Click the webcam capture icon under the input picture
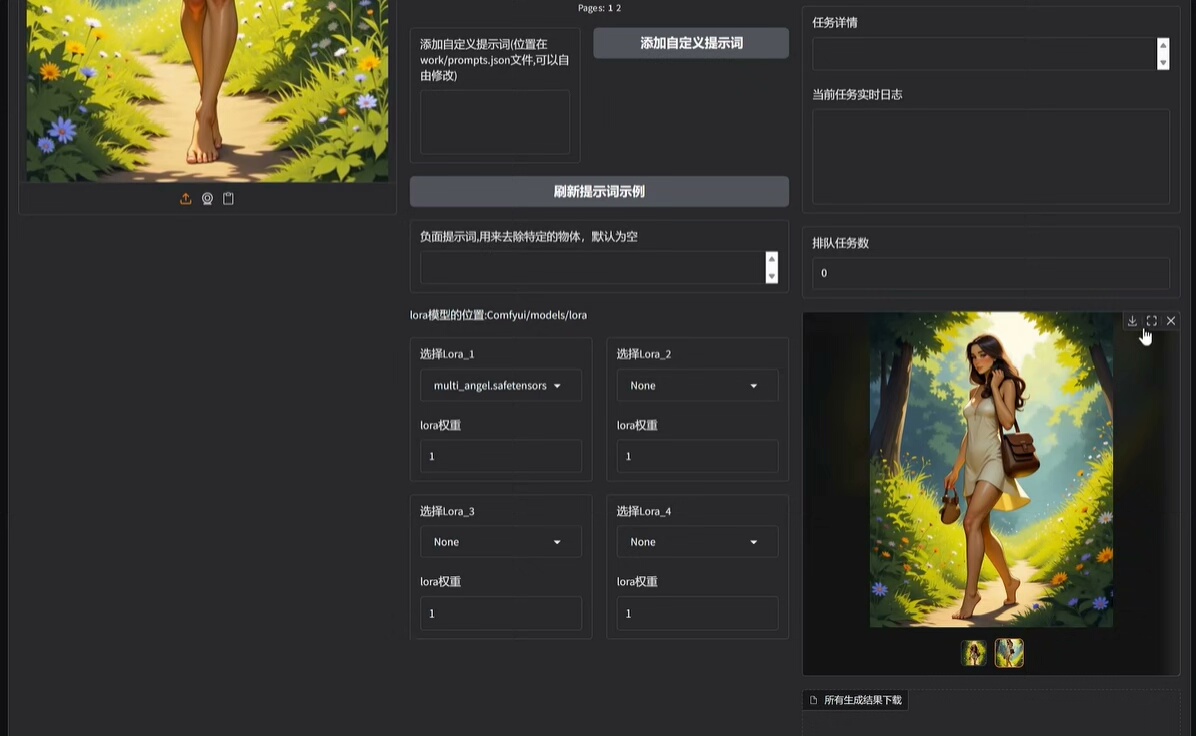Screen dimensions: 1196x736 click(207, 198)
